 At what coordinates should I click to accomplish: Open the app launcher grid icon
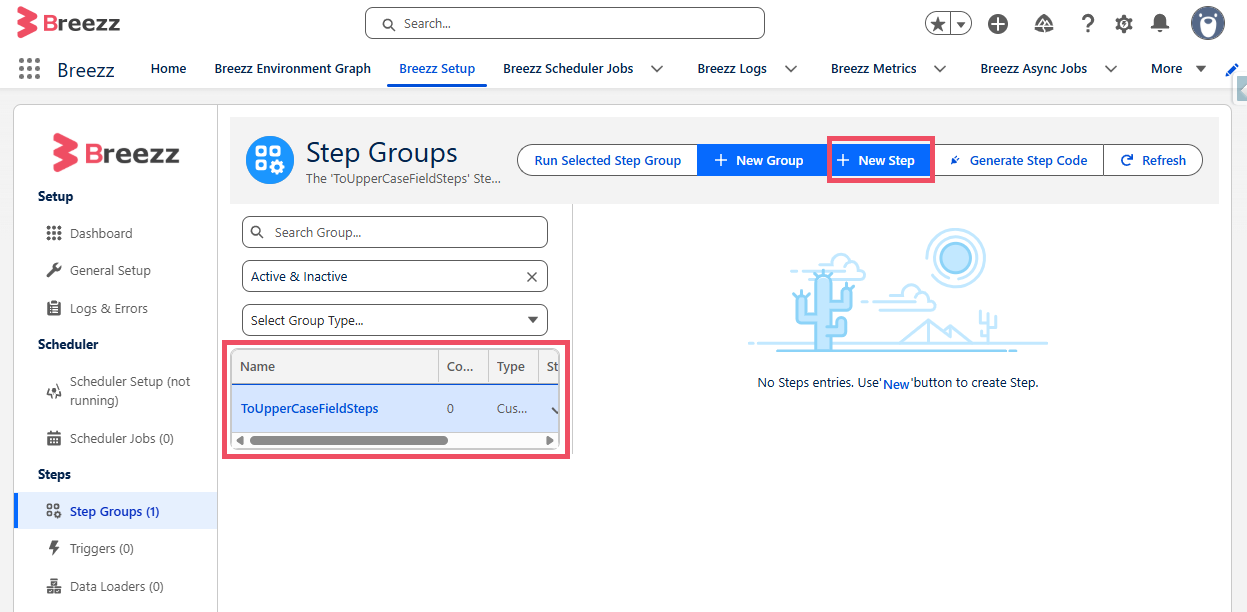coord(30,68)
